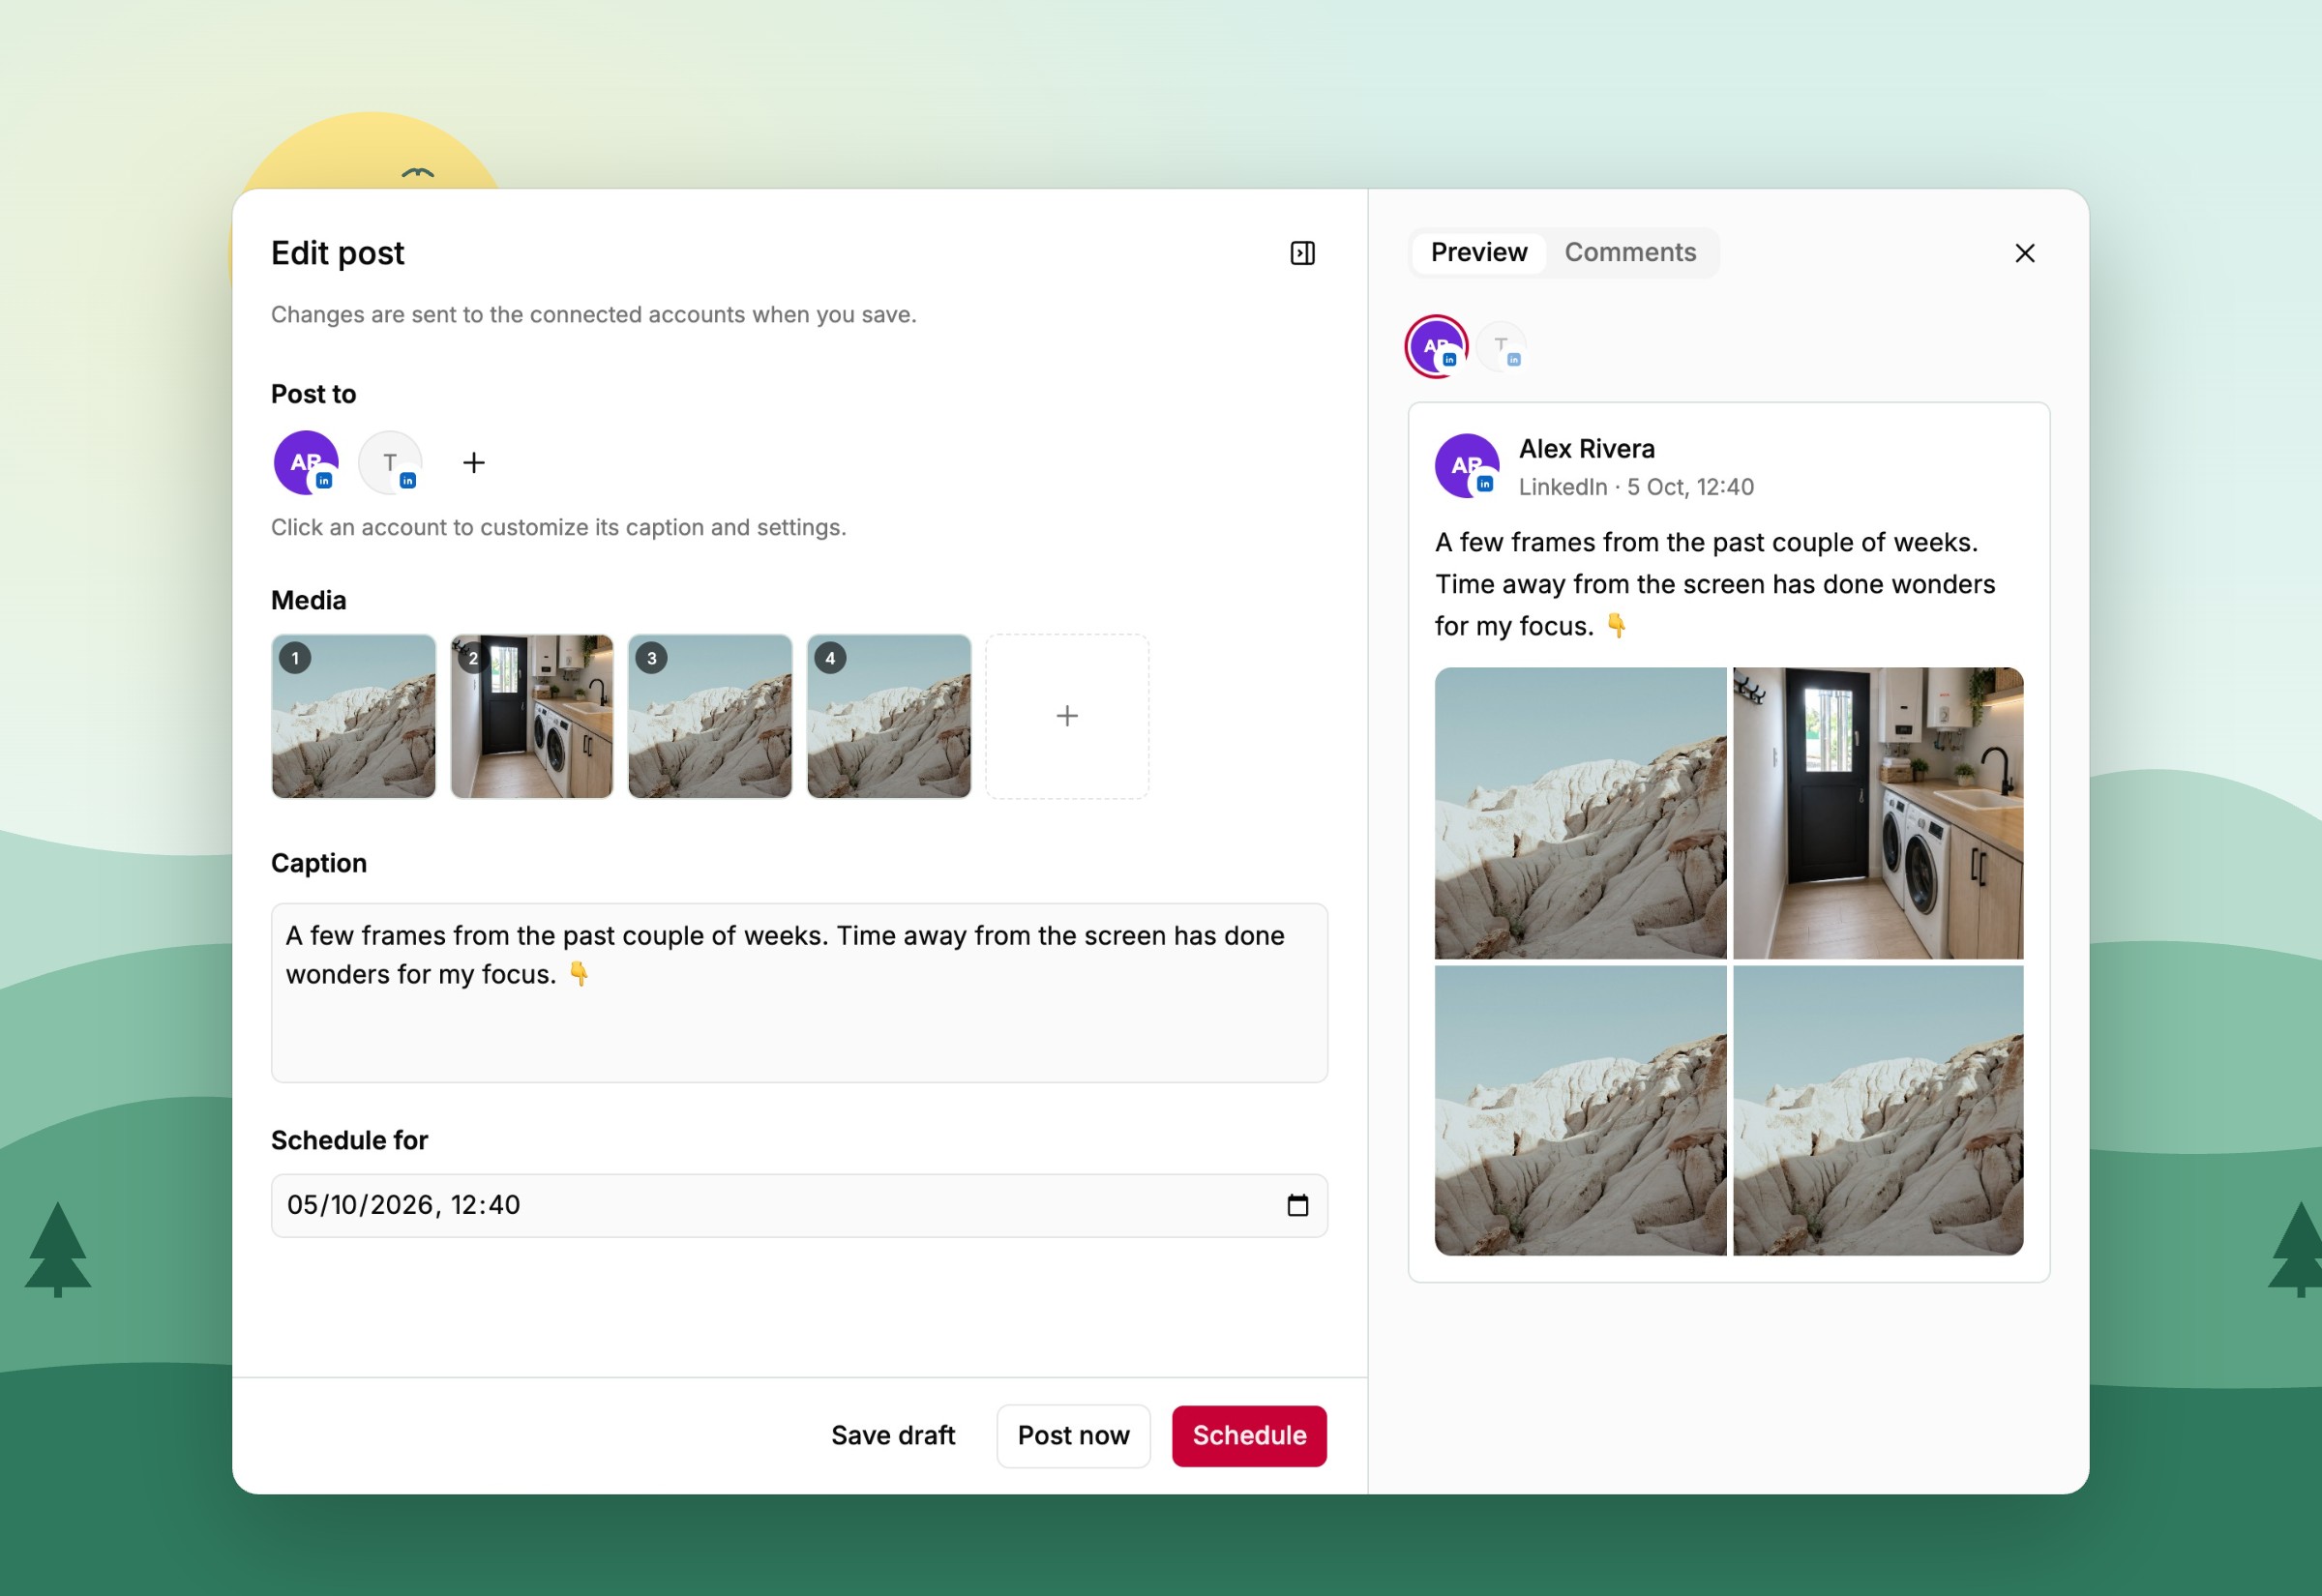
Task: Click the Schedule for date field
Action: coord(799,1205)
